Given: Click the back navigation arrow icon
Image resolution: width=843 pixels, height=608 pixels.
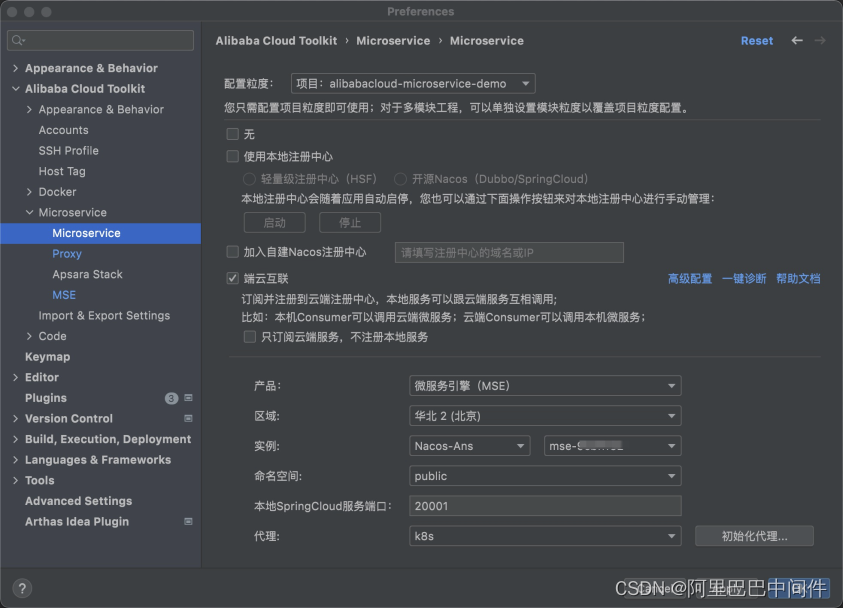Looking at the screenshot, I should 795,41.
